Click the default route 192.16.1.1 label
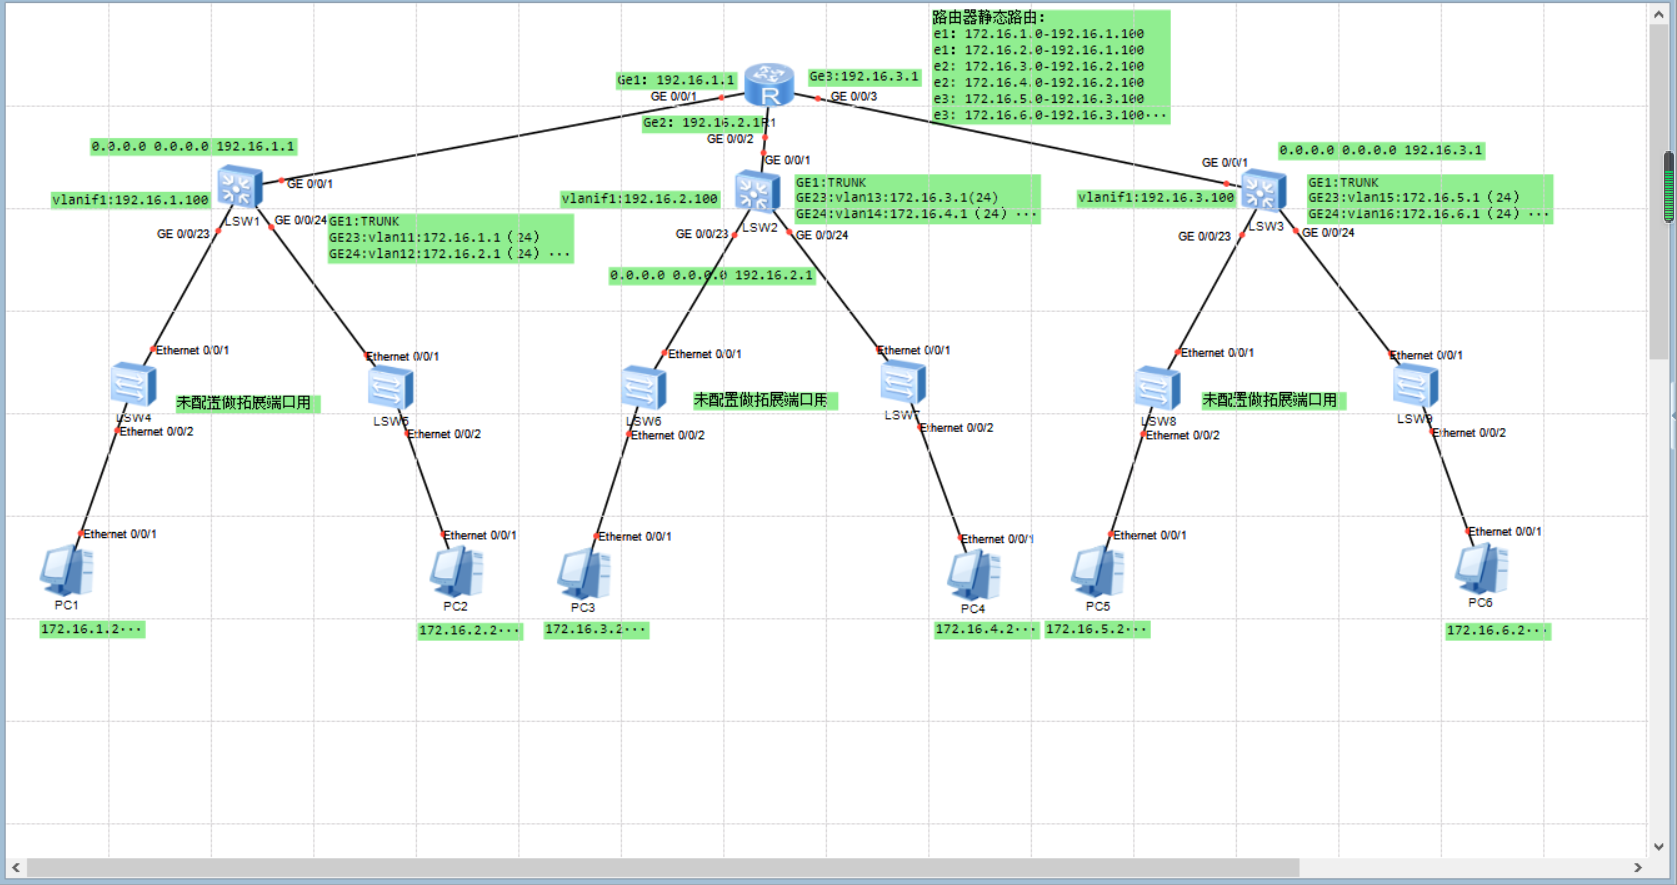 [193, 146]
